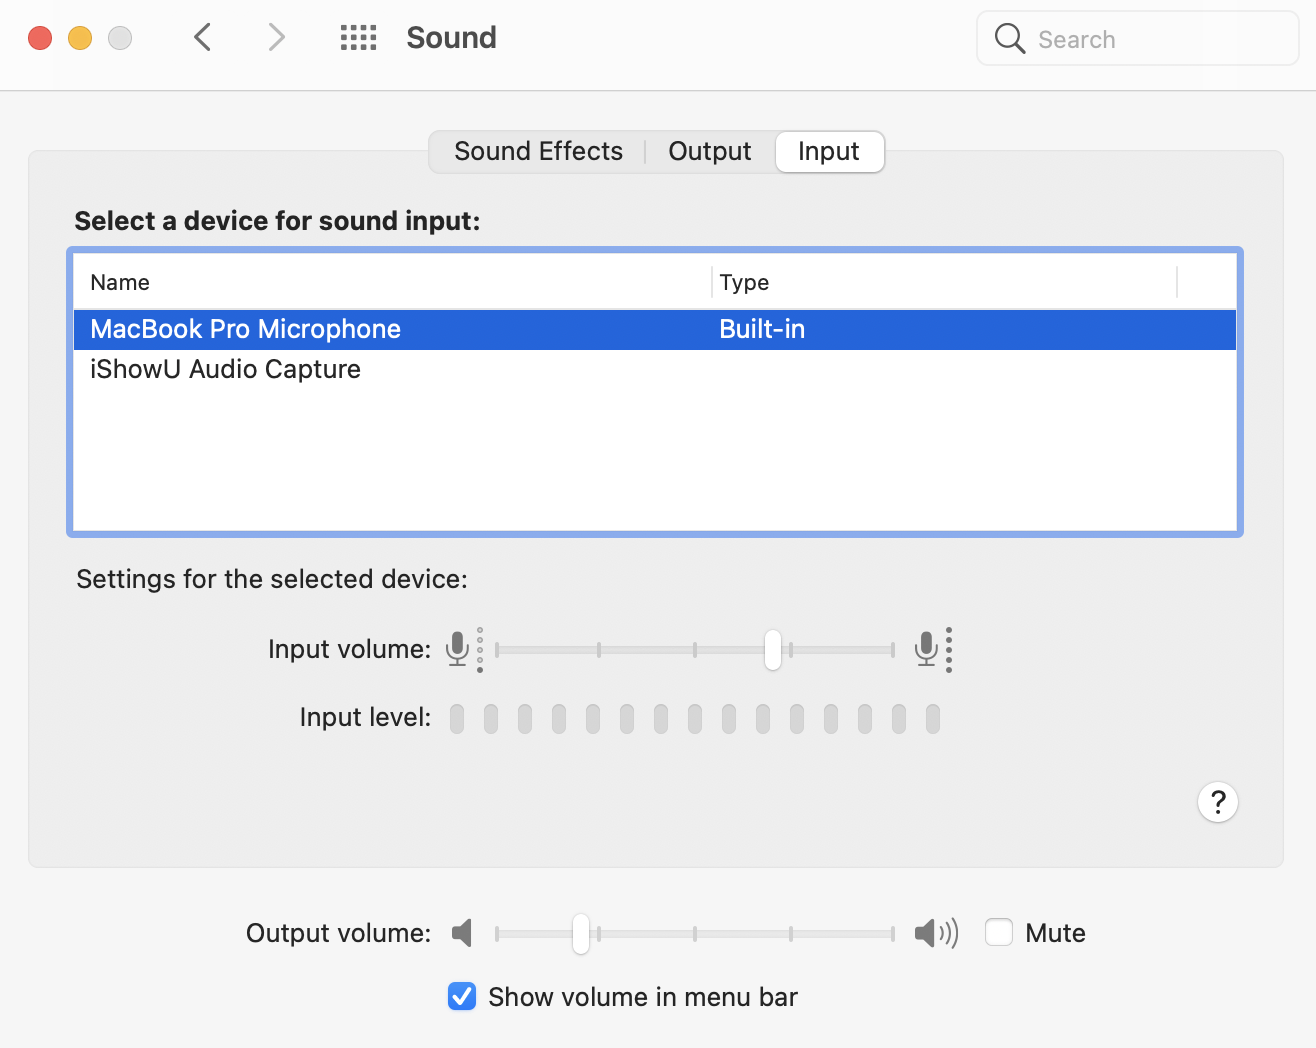1316x1048 pixels.
Task: Click the quiet speaker output icon
Action: pyautogui.click(x=462, y=933)
